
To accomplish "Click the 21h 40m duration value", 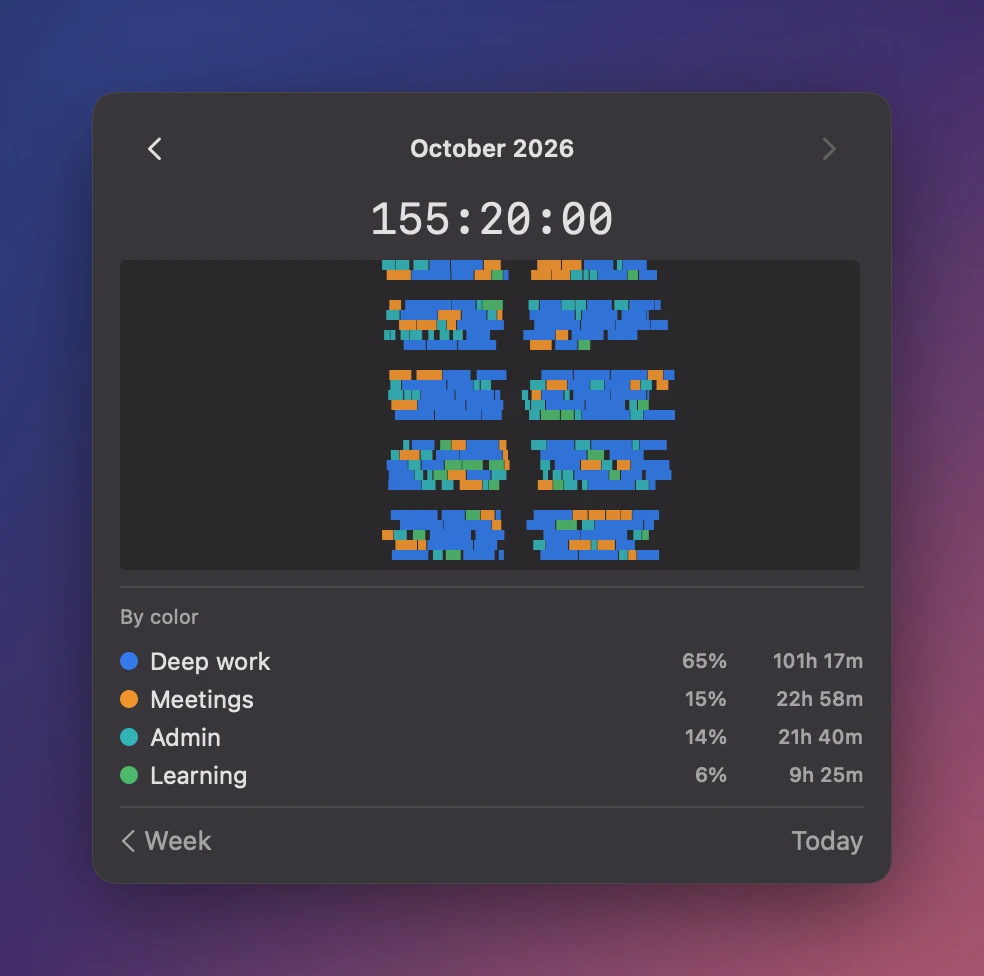I will 820,737.
